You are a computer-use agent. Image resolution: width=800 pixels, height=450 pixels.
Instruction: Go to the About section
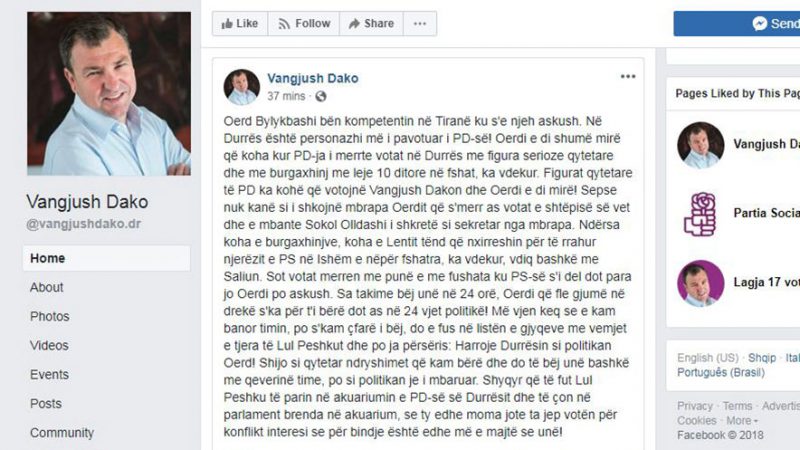pos(46,287)
